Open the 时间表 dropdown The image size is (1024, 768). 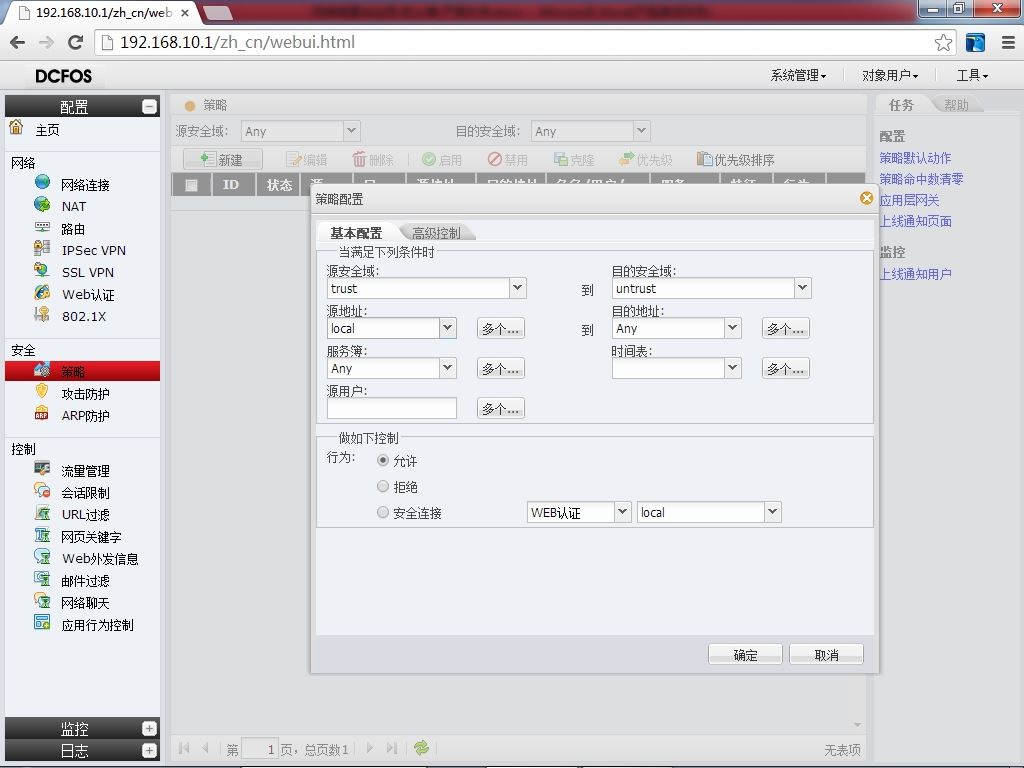pos(733,368)
